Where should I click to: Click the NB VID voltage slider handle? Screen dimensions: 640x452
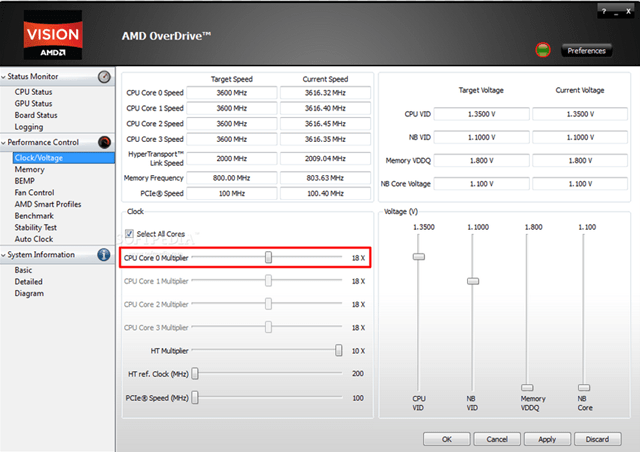[x=473, y=281]
